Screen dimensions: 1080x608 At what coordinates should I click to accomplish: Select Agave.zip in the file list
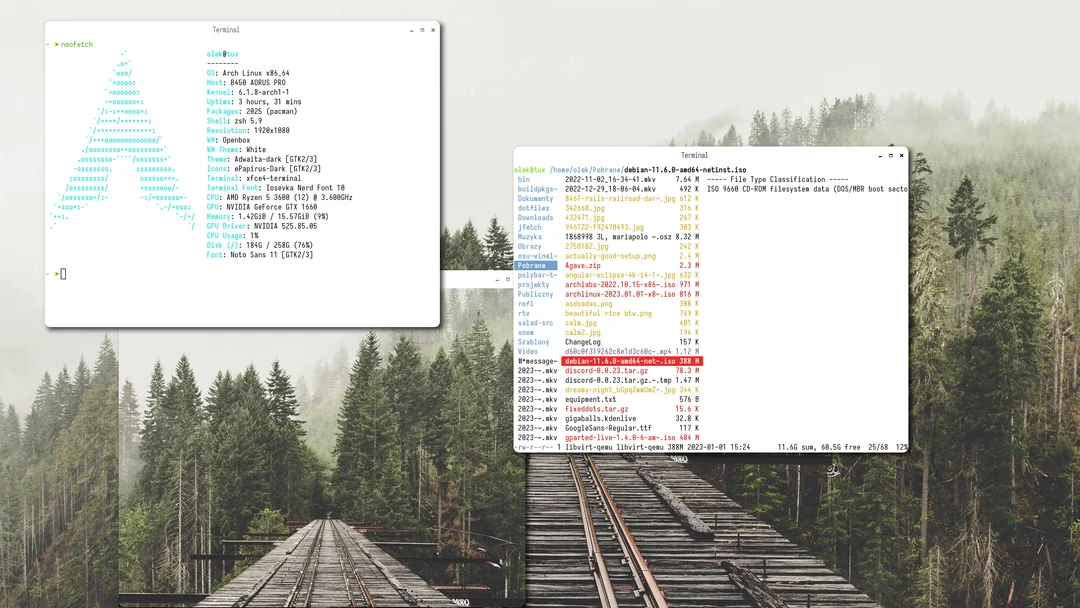pos(585,265)
